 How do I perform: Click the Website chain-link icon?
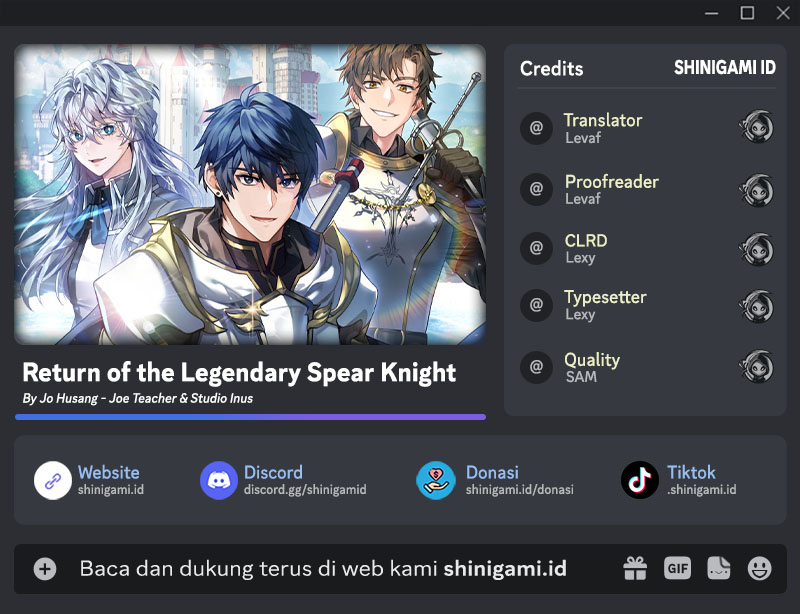(53, 480)
